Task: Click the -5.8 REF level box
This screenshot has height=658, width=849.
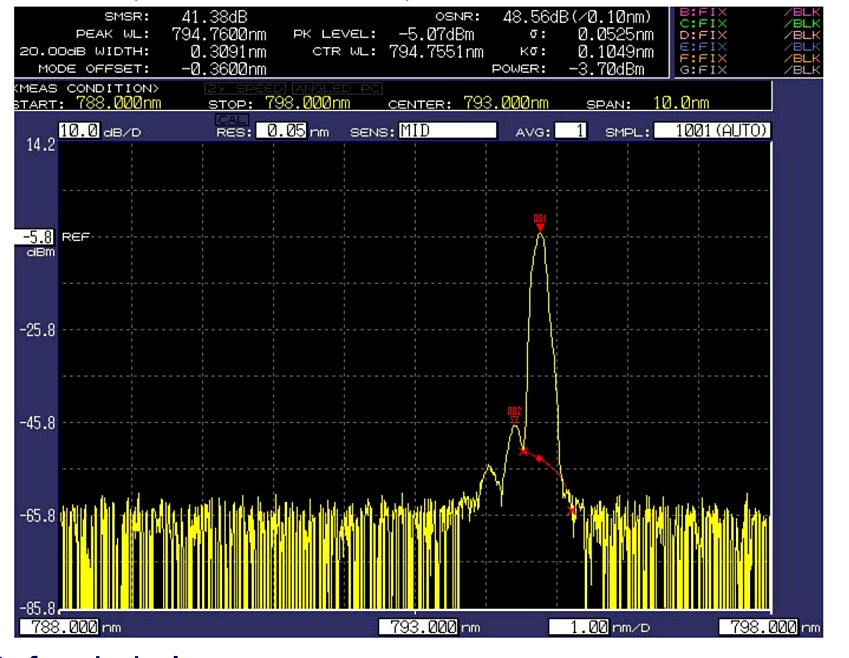Action: point(35,237)
